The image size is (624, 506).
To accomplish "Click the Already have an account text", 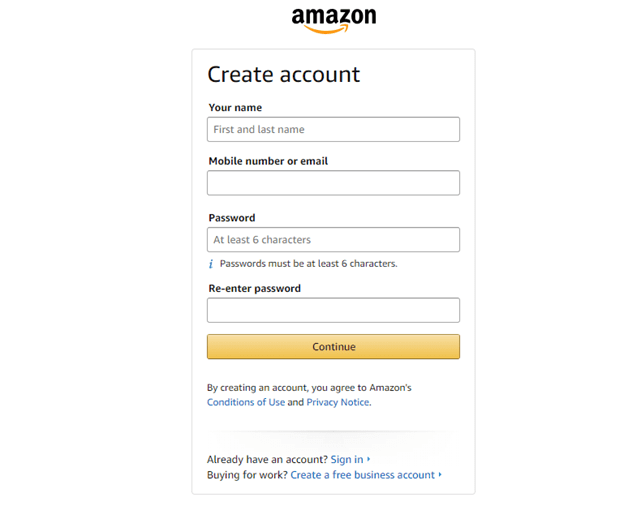I will (267, 460).
